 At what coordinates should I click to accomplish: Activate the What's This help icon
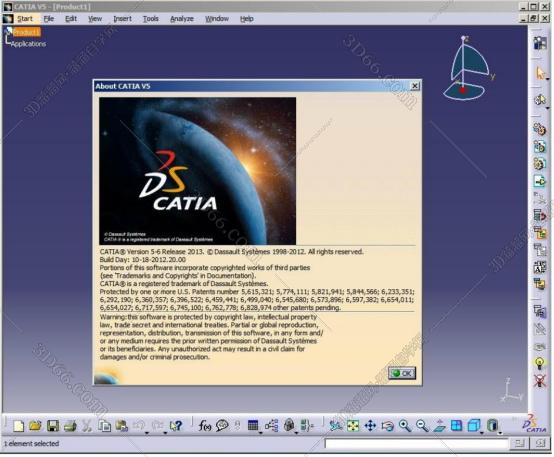point(176,426)
